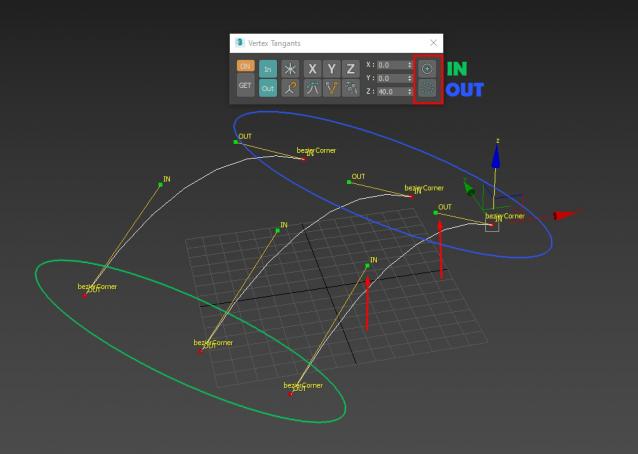
Task: Click the curve icon below the X button
Action: [x=312, y=88]
